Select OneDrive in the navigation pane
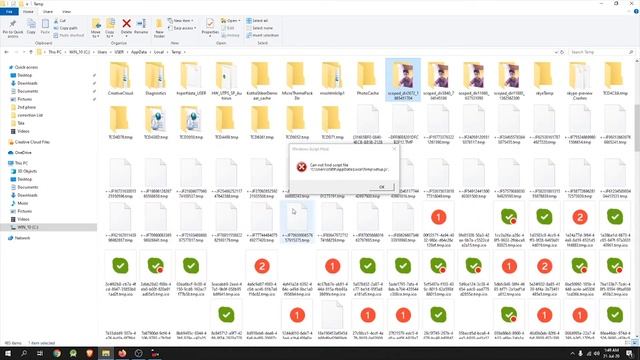Screen dimensions: 640x360 pos(23,152)
